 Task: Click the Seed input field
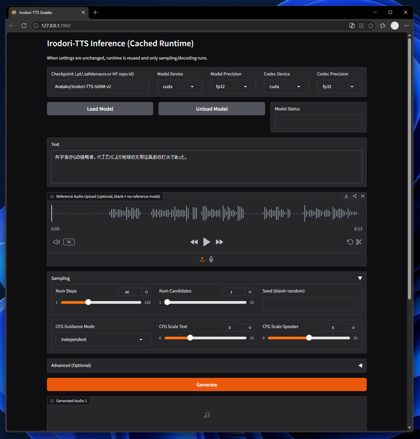pyautogui.click(x=310, y=304)
